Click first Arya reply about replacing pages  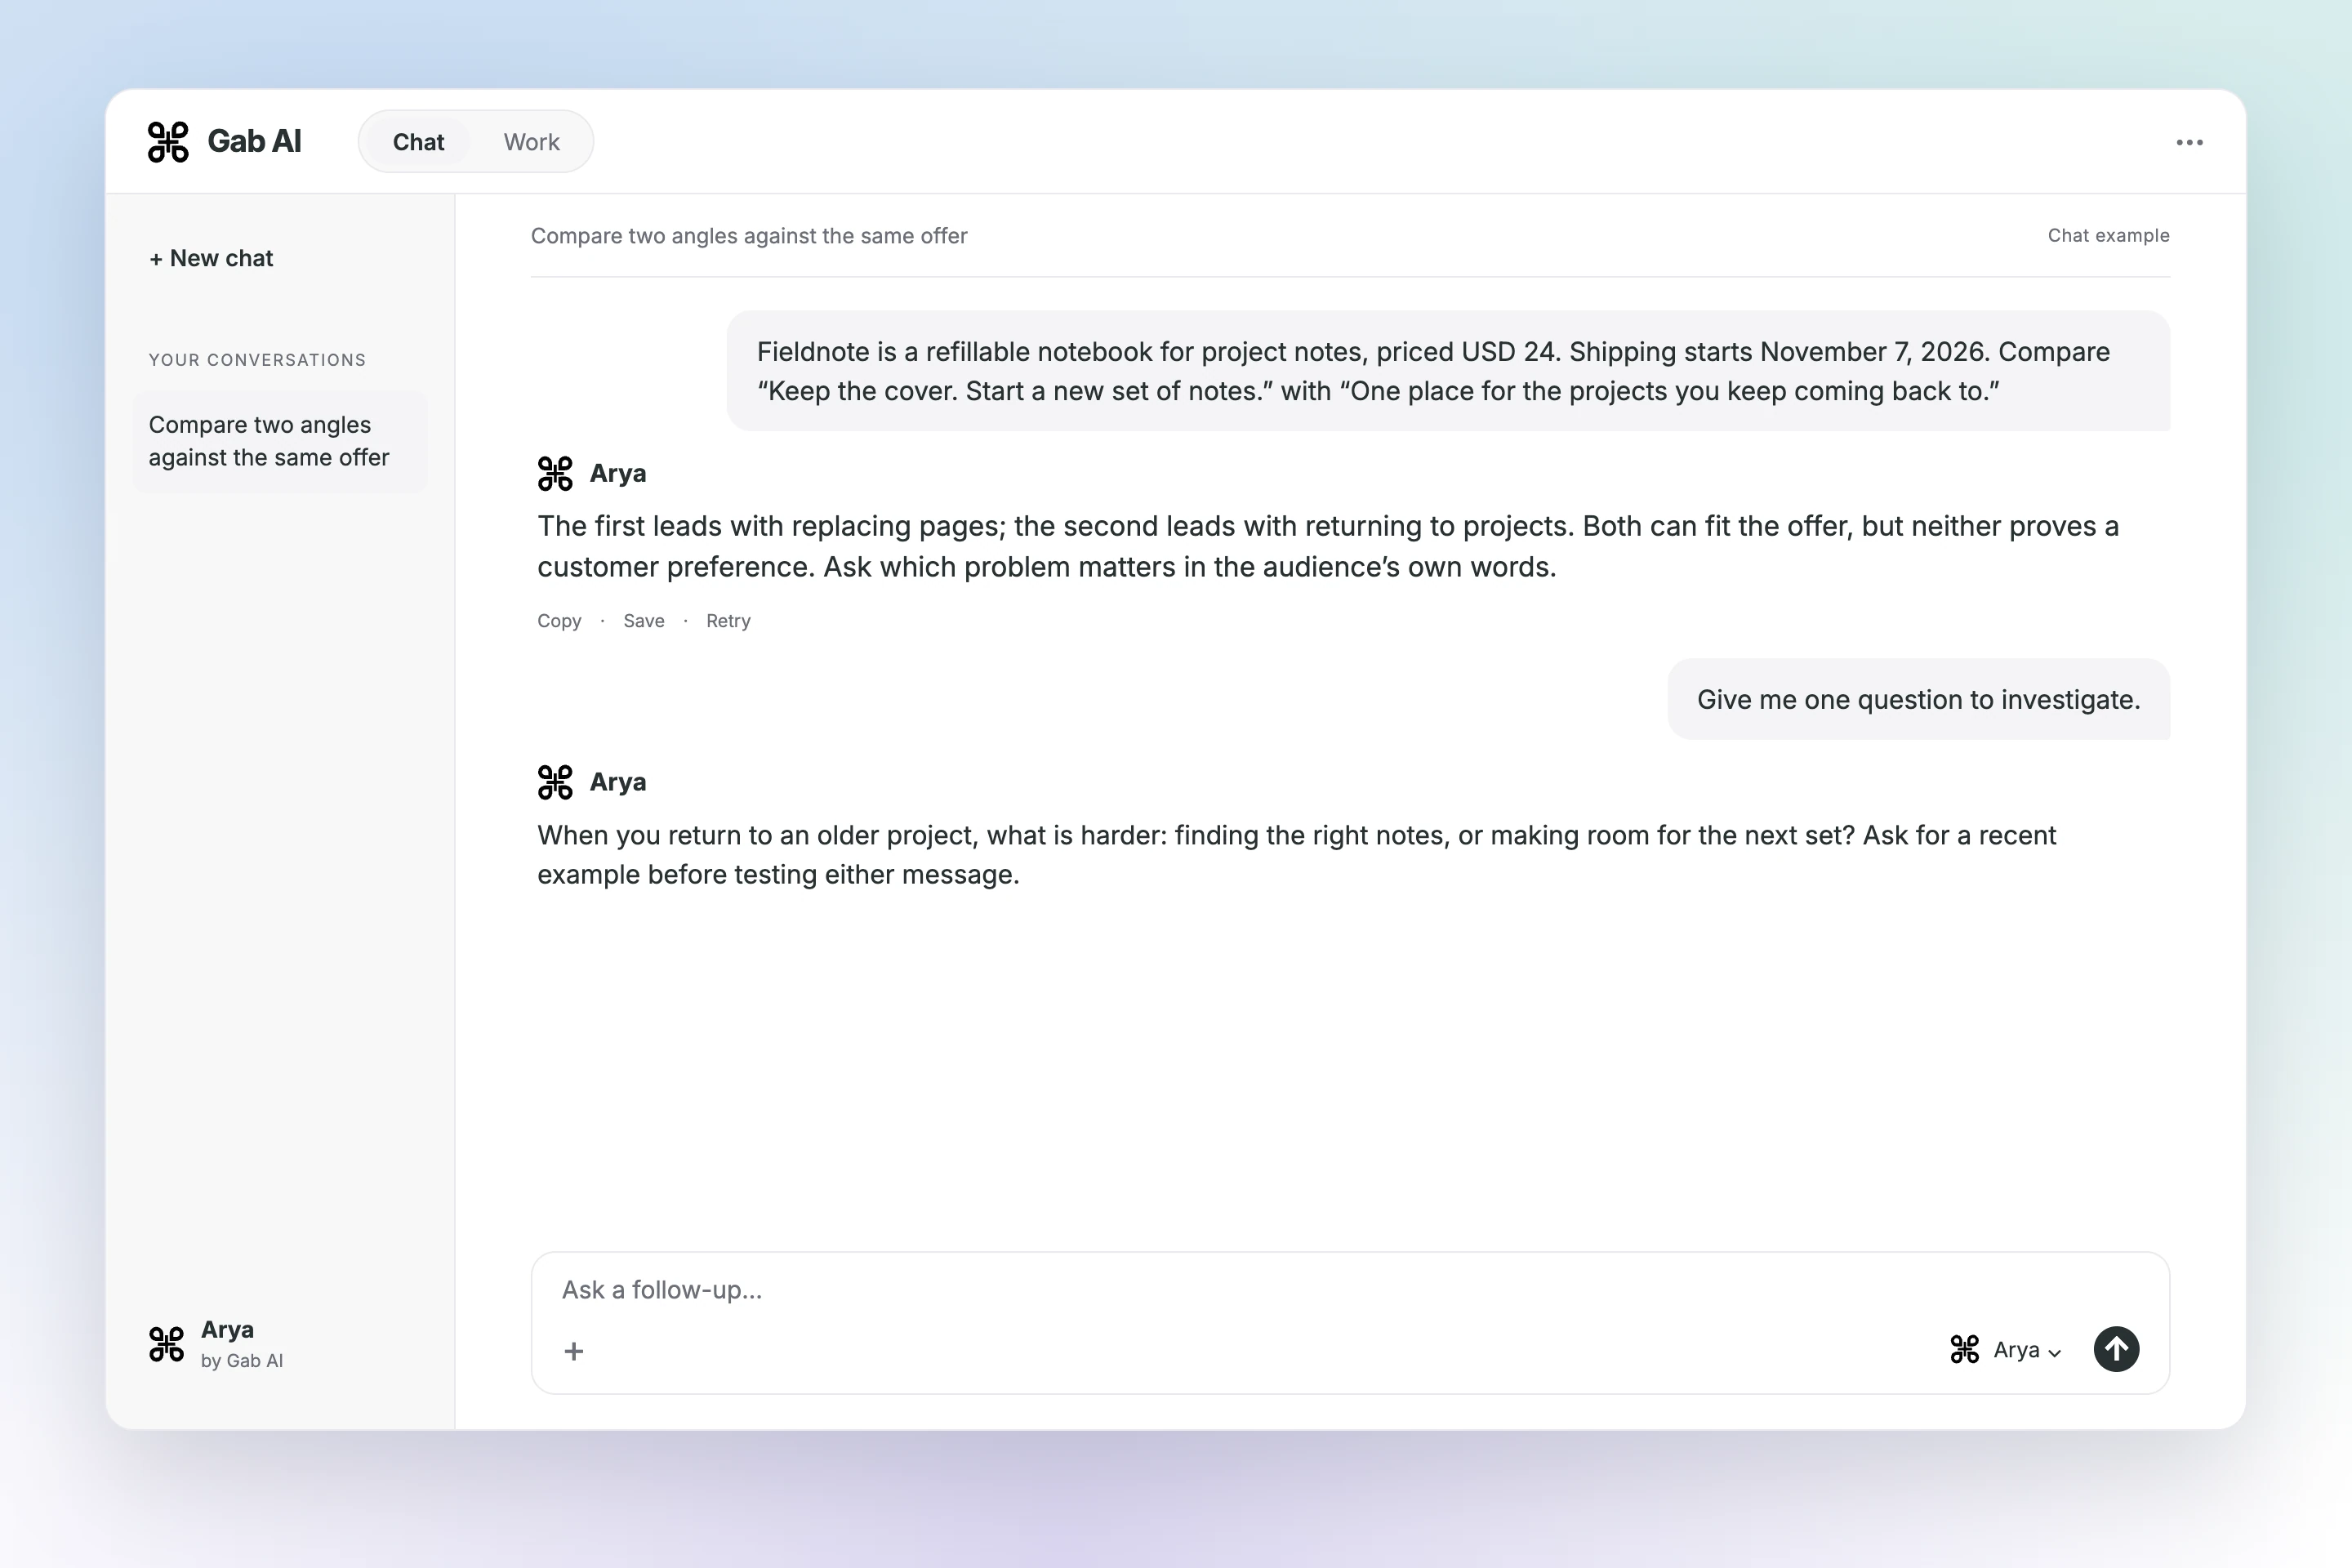(1328, 547)
